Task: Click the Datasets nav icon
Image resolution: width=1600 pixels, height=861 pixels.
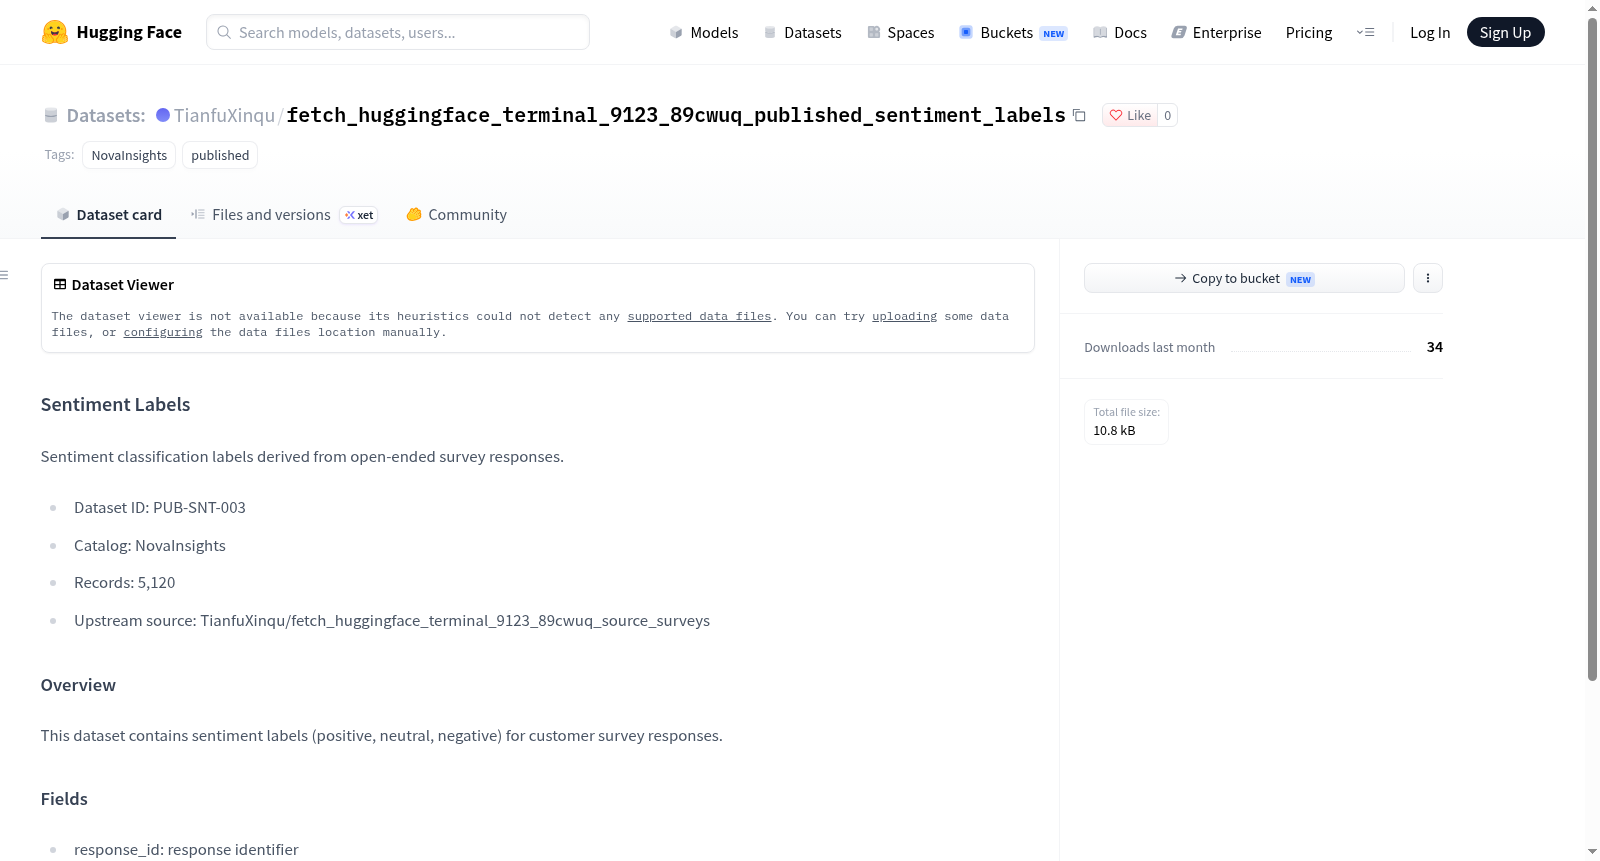Action: click(x=770, y=33)
